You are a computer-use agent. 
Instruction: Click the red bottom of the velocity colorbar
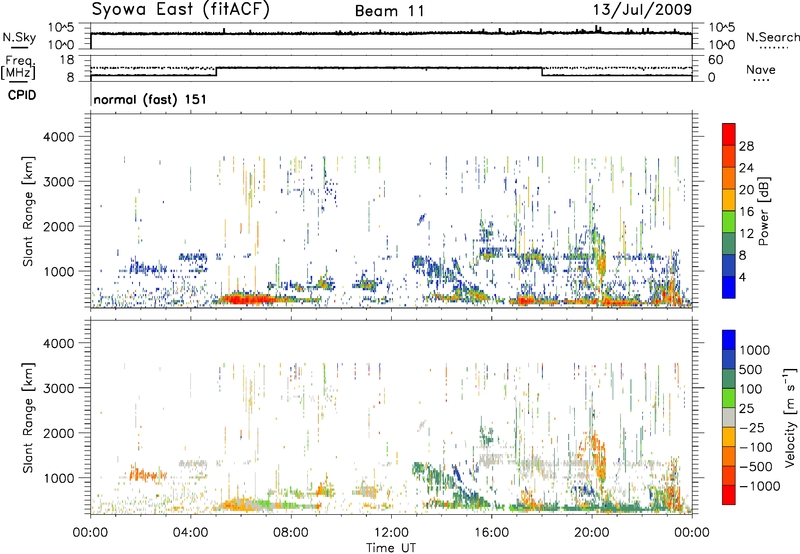(729, 495)
